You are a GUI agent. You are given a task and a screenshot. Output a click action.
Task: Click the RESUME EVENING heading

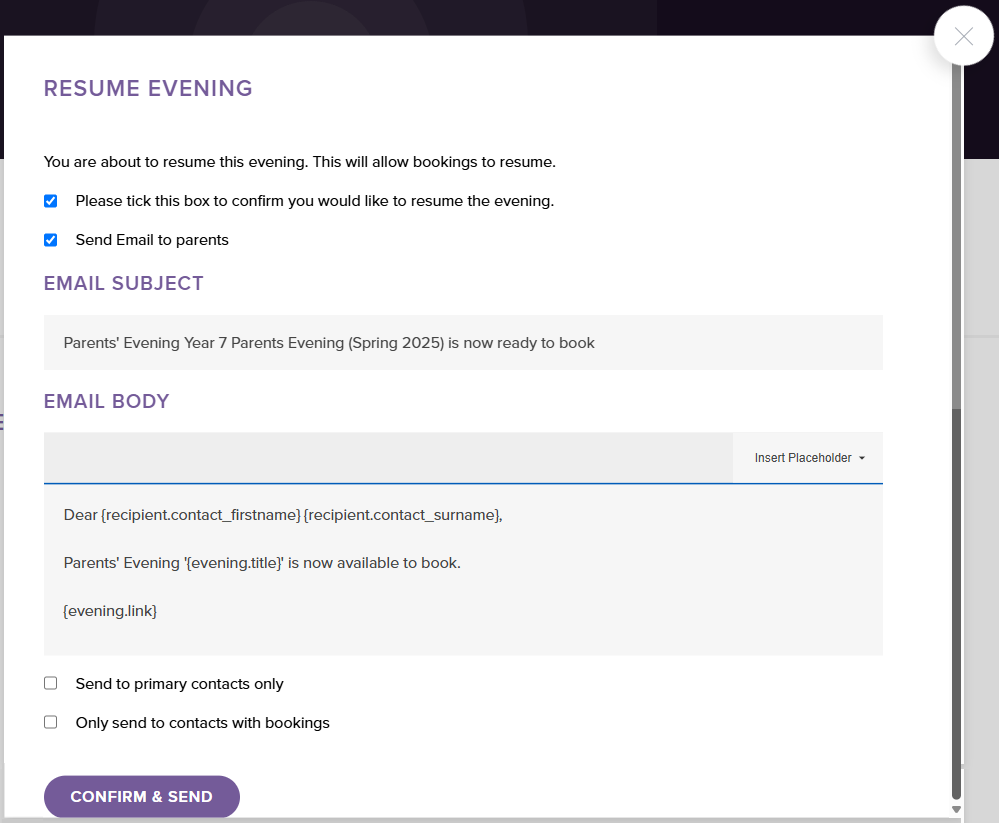click(x=148, y=88)
